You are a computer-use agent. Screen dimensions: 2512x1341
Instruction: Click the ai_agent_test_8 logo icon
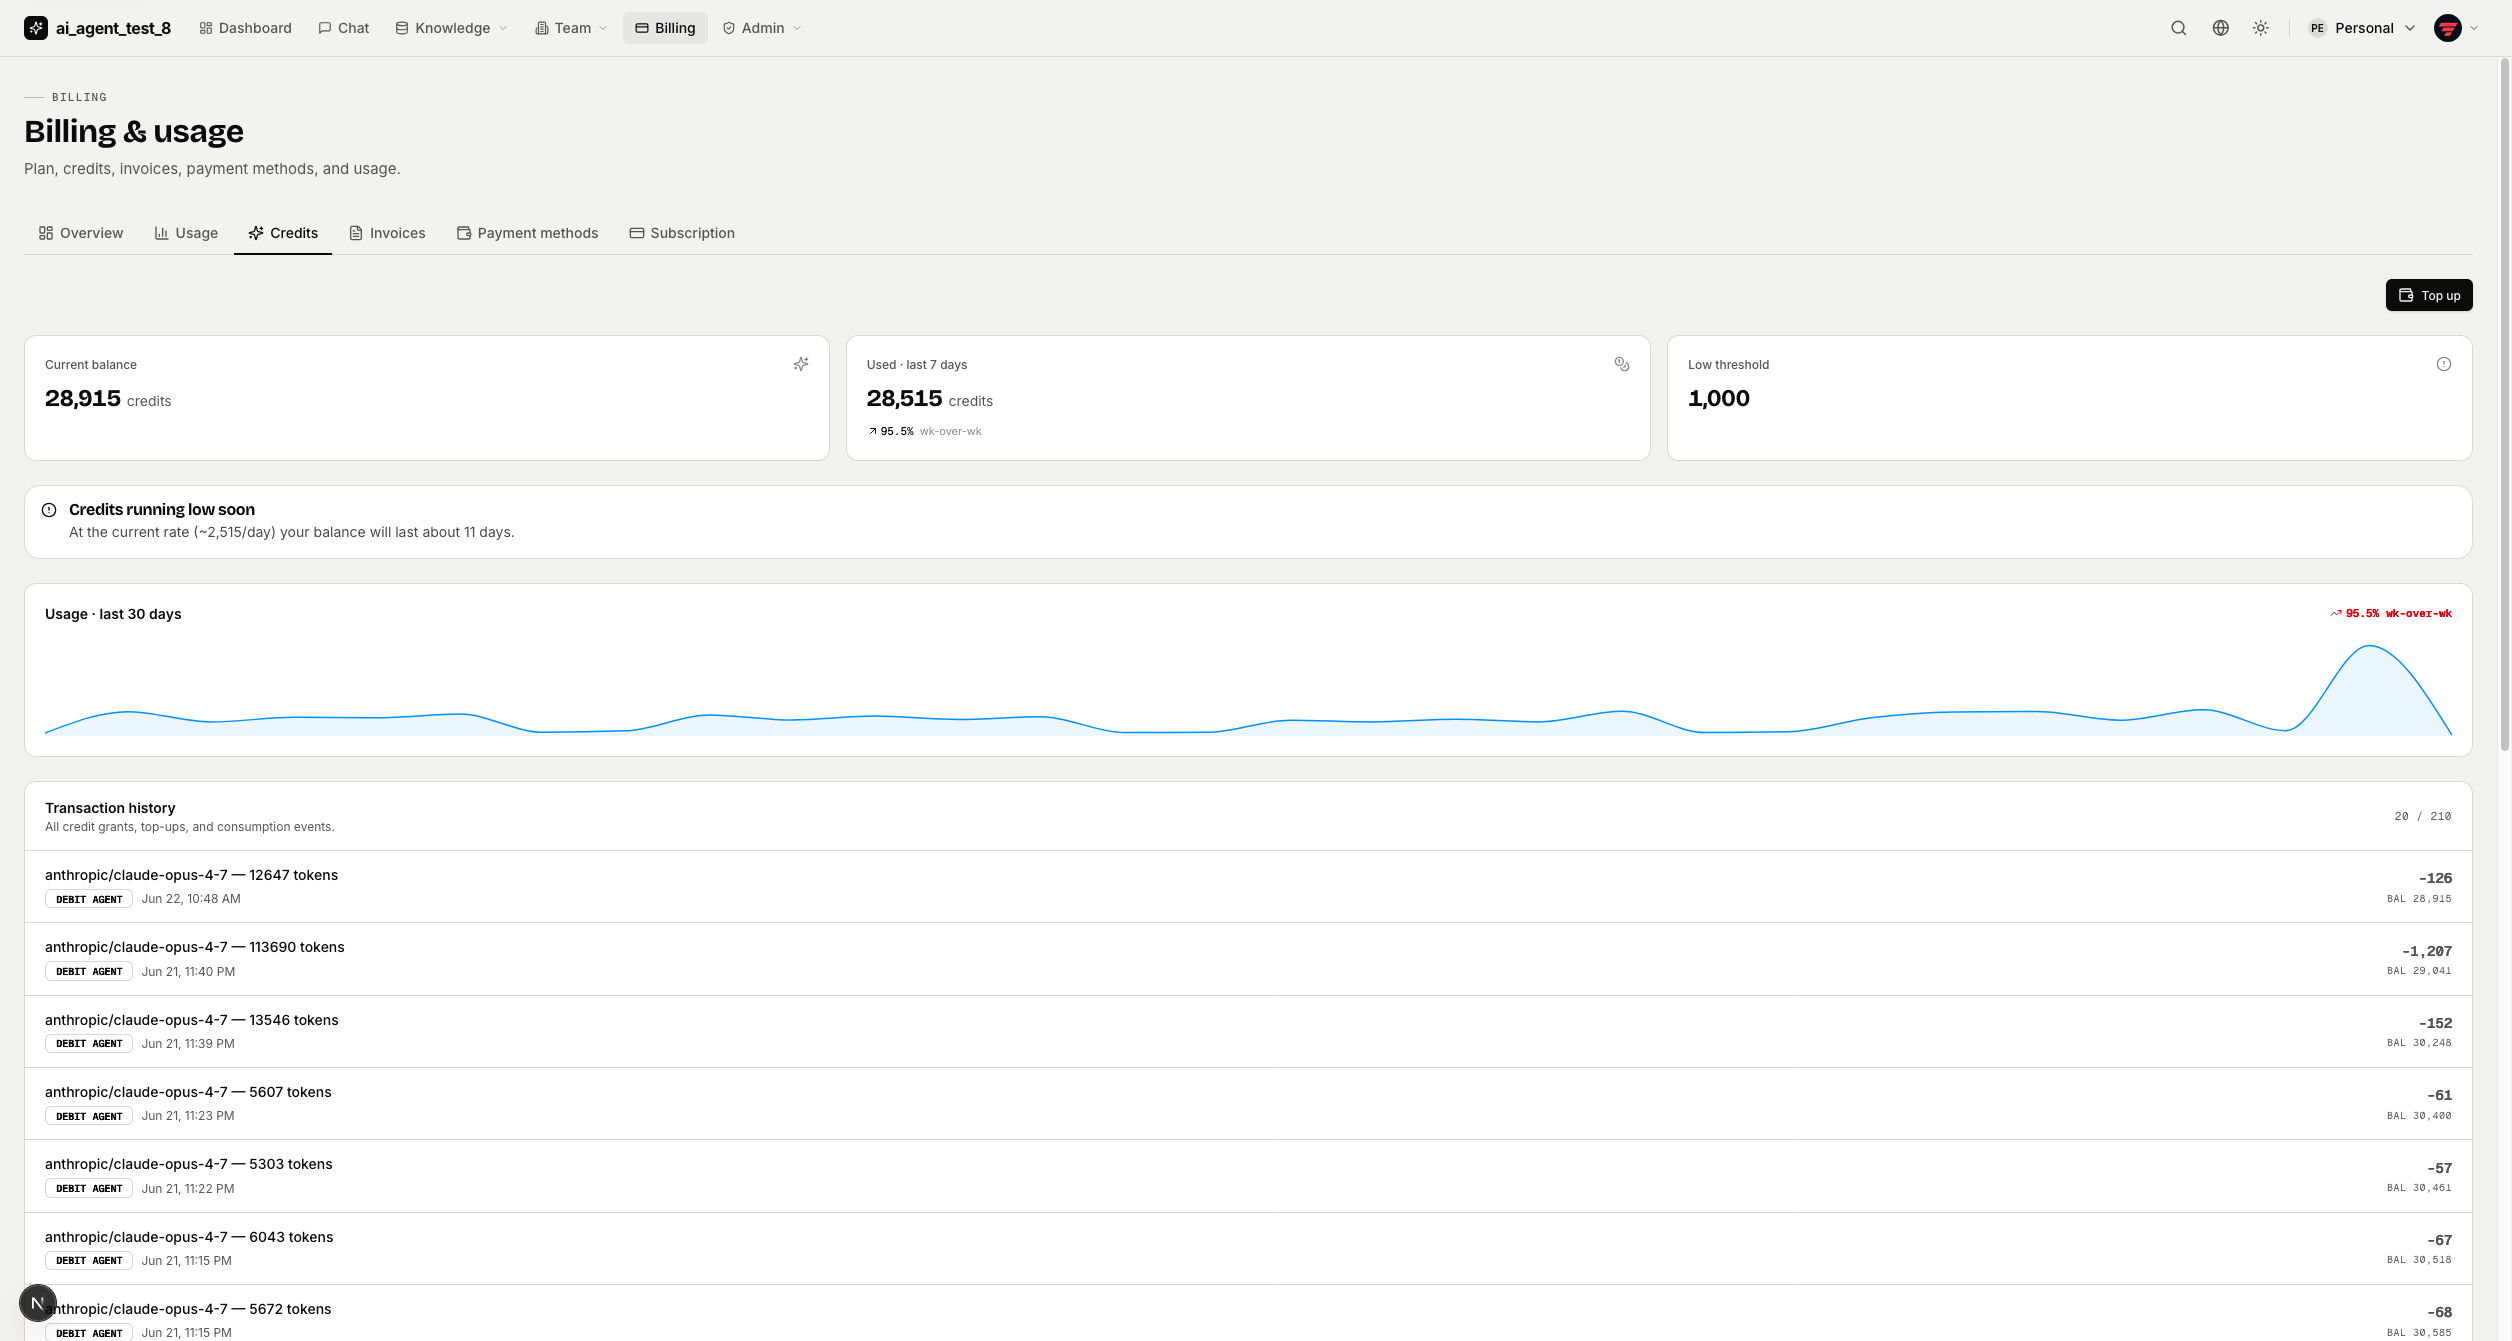[x=36, y=28]
